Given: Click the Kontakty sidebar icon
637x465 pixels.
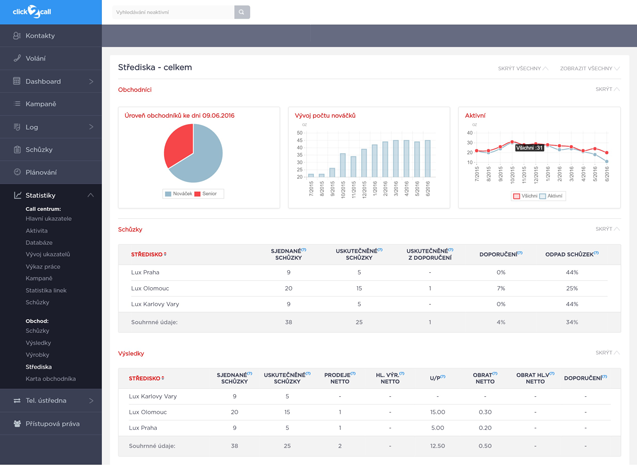Looking at the screenshot, I should coord(17,36).
